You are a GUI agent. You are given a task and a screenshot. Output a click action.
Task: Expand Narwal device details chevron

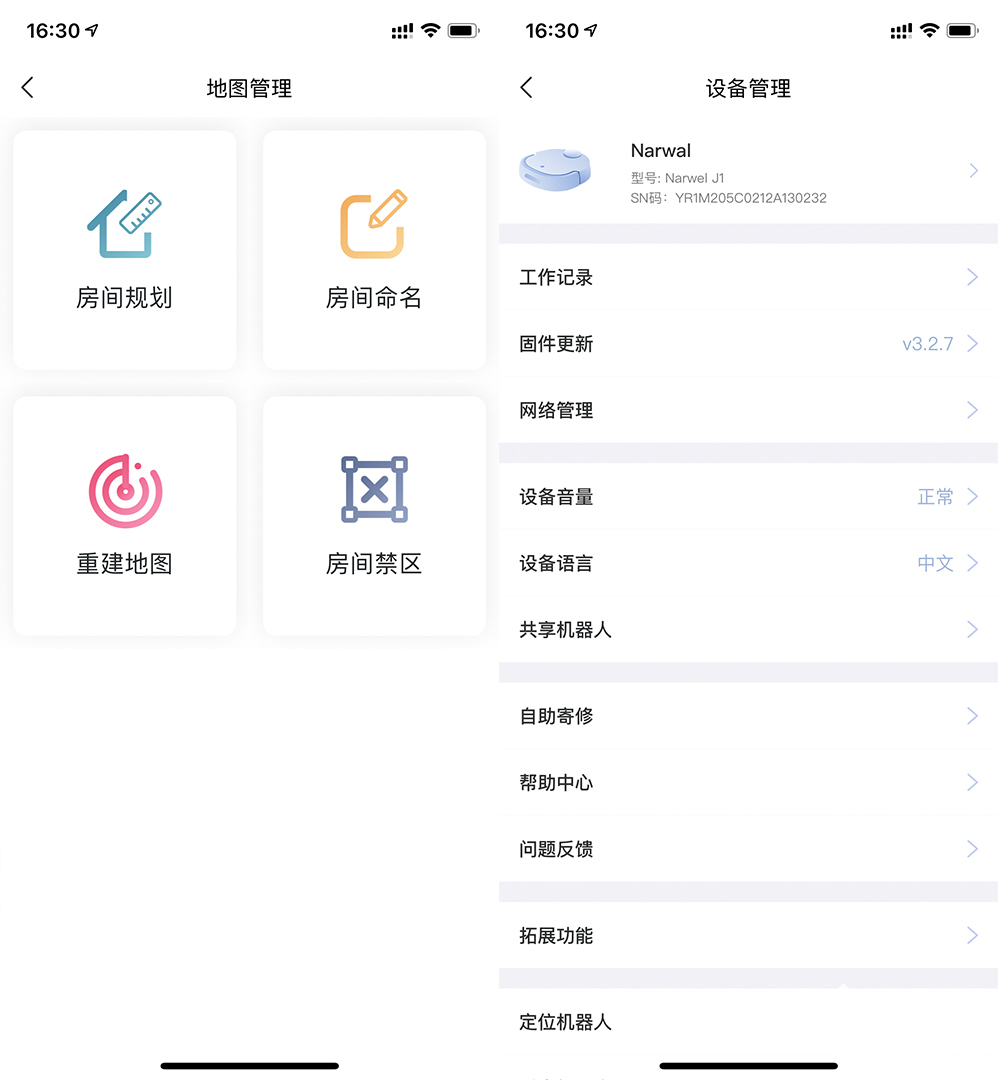tap(973, 171)
